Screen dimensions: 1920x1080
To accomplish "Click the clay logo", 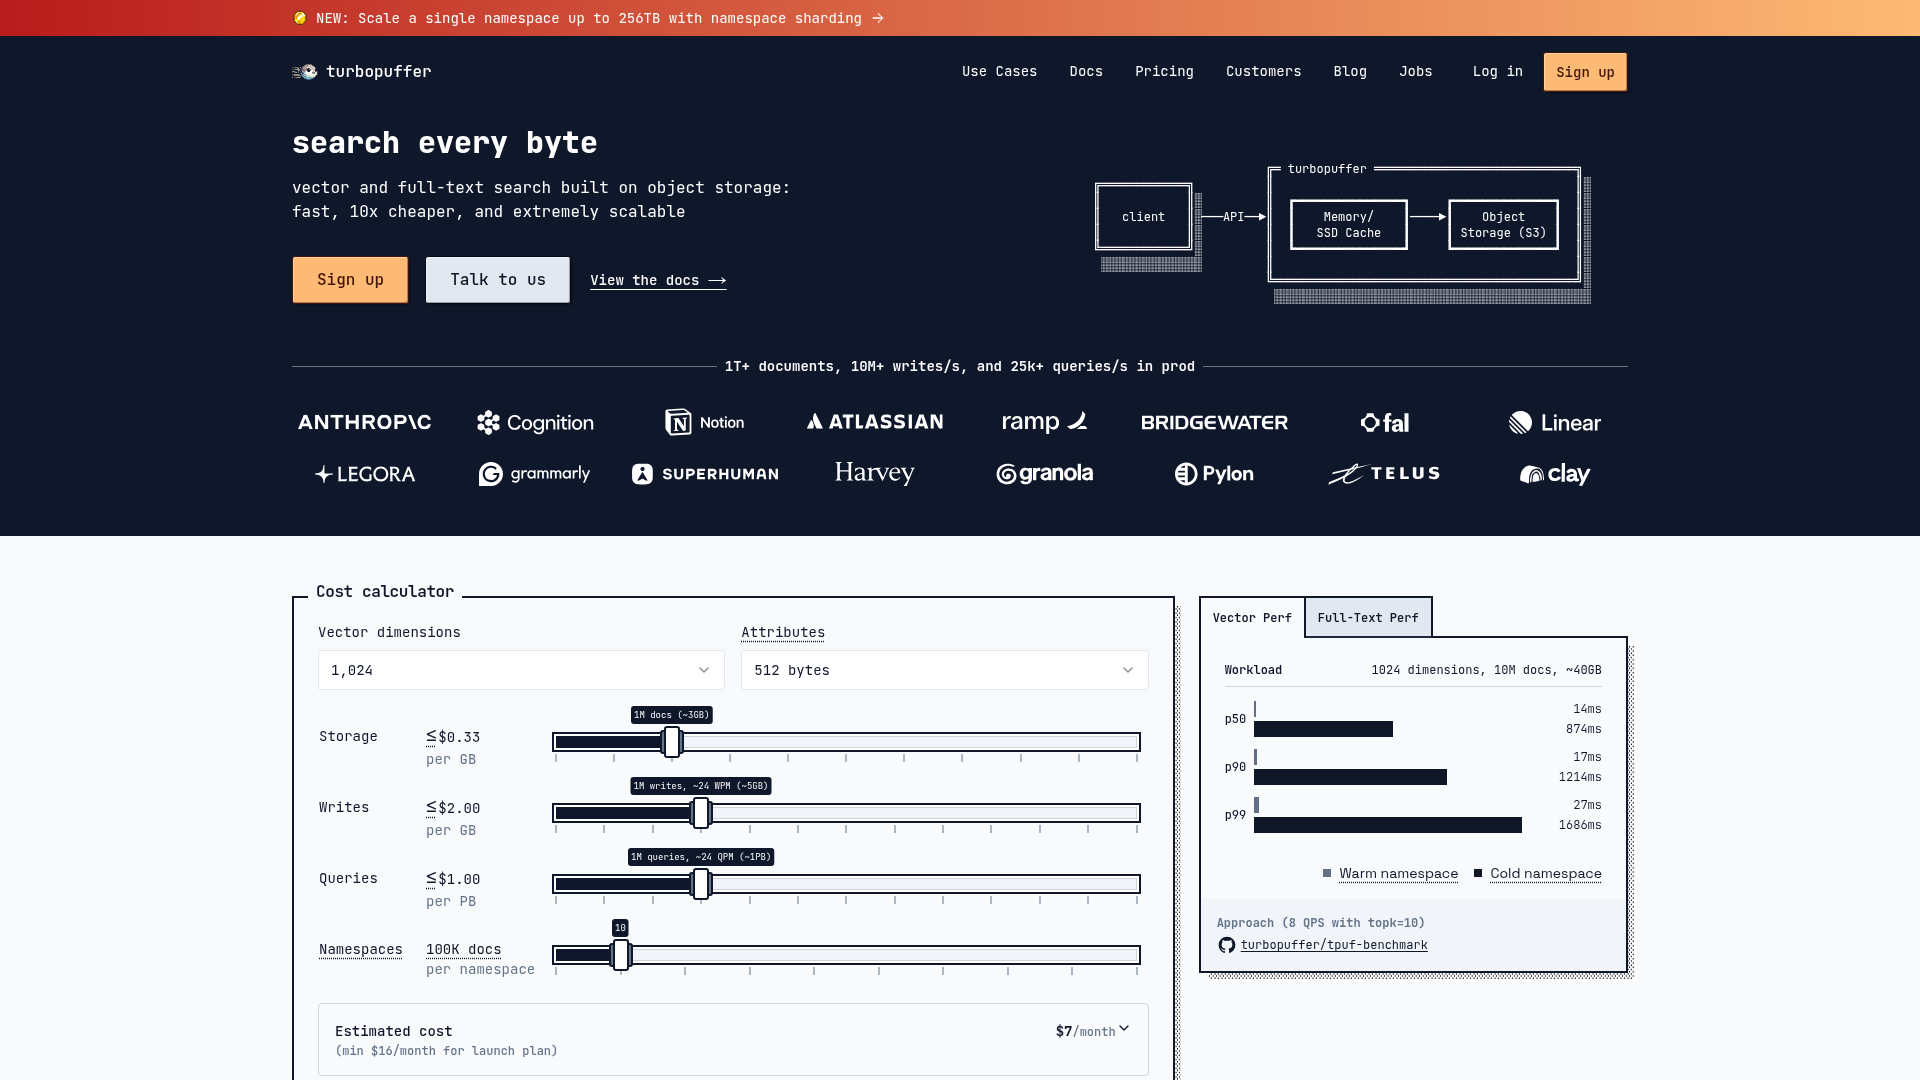I will point(1555,474).
